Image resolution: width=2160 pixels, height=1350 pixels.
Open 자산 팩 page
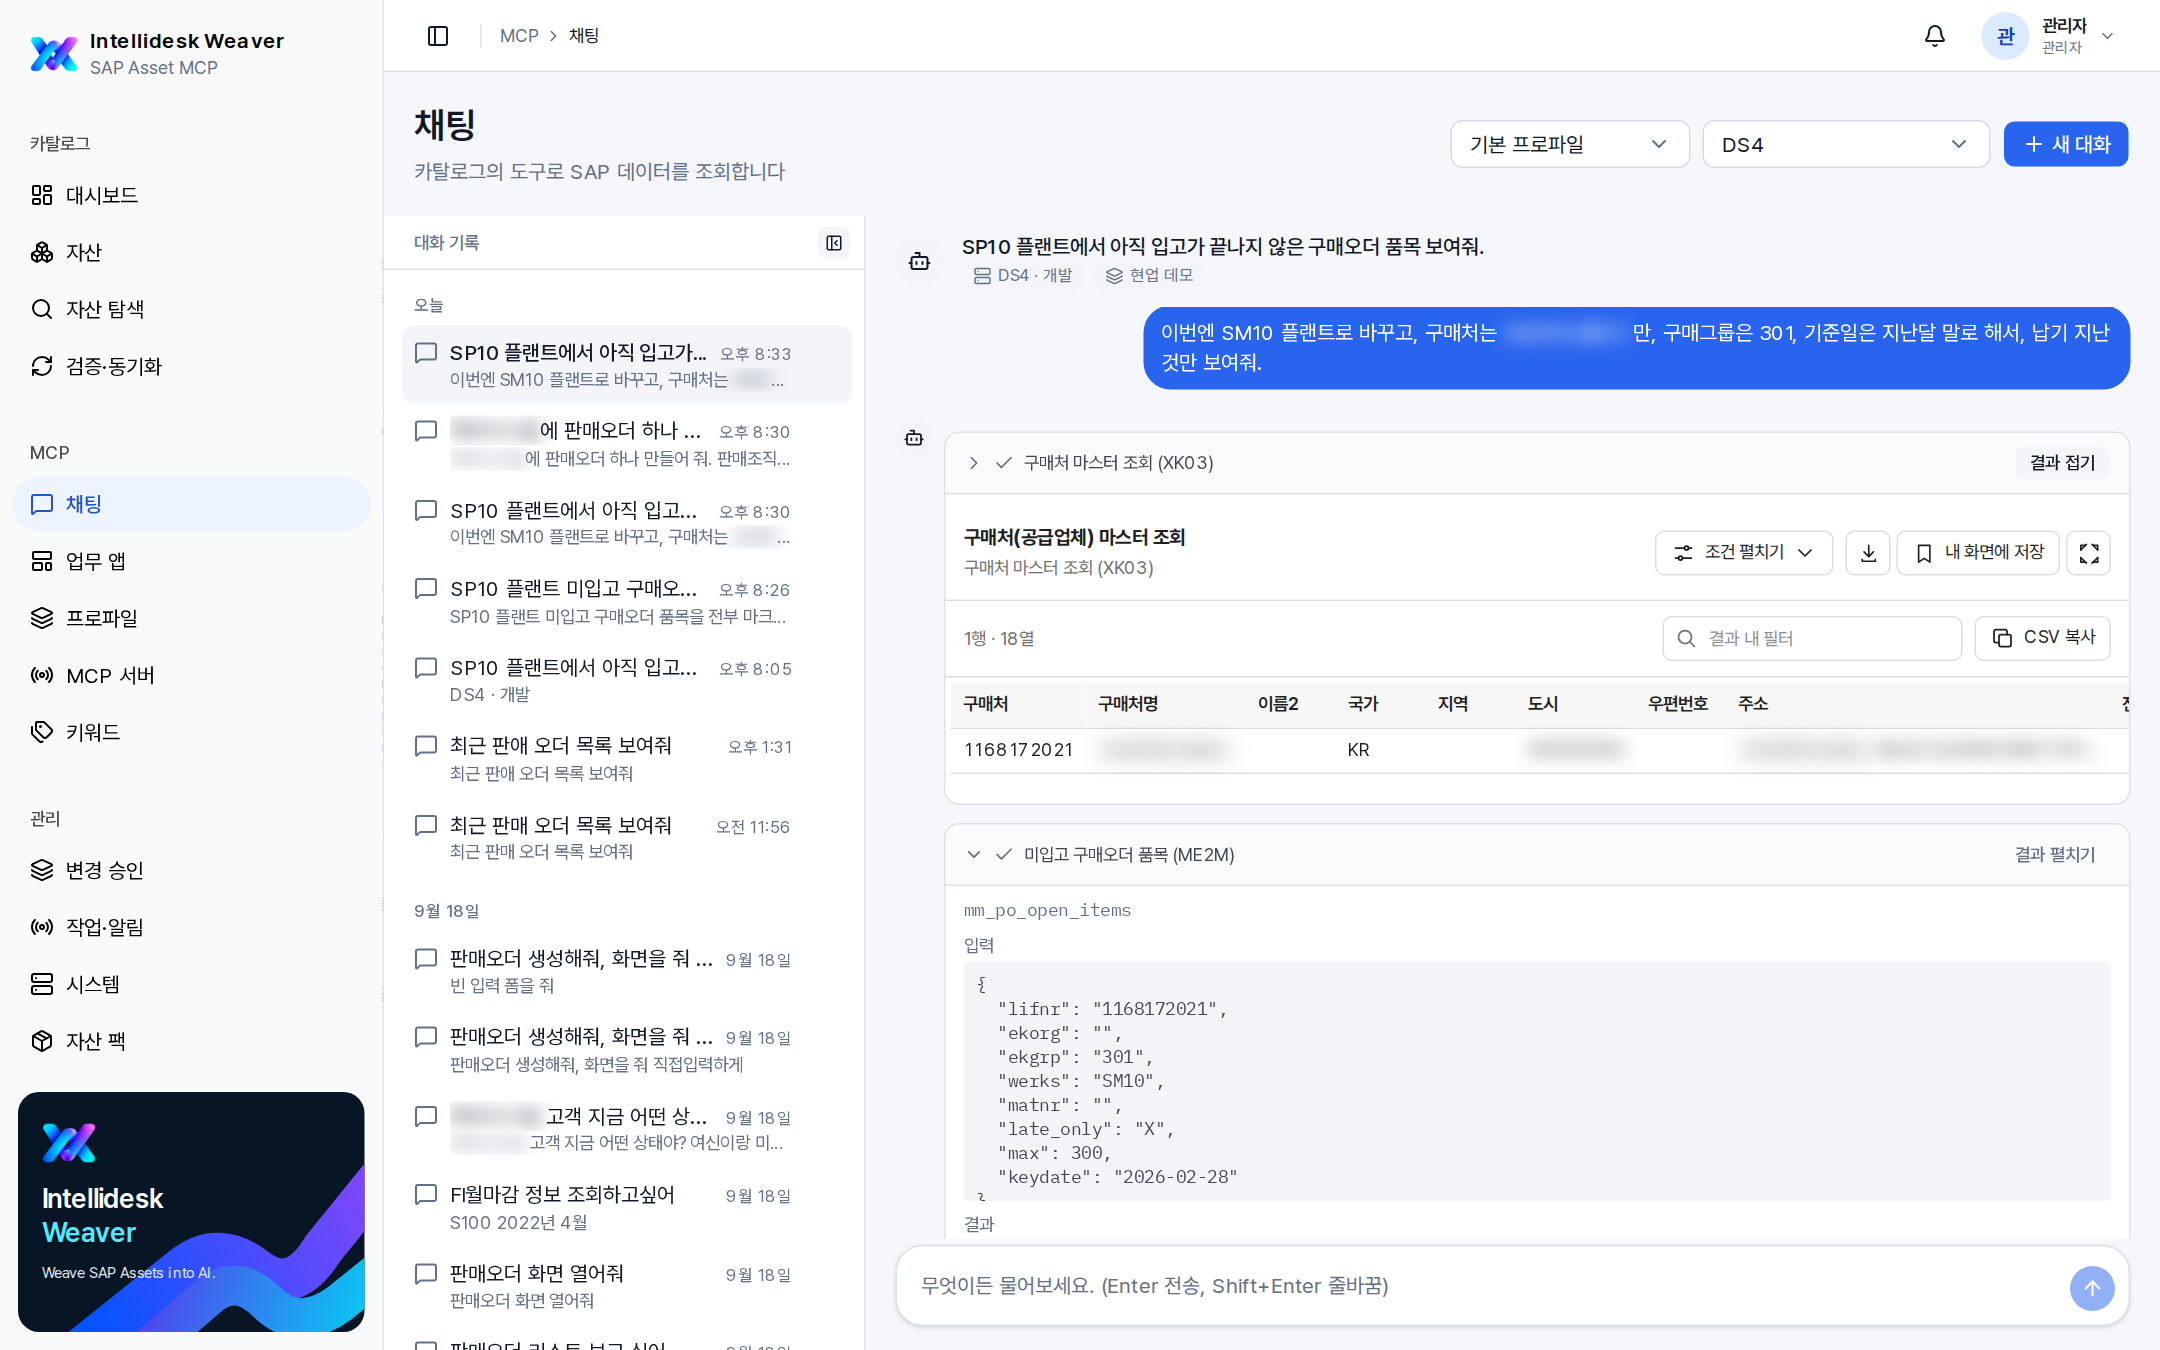pos(191,1041)
